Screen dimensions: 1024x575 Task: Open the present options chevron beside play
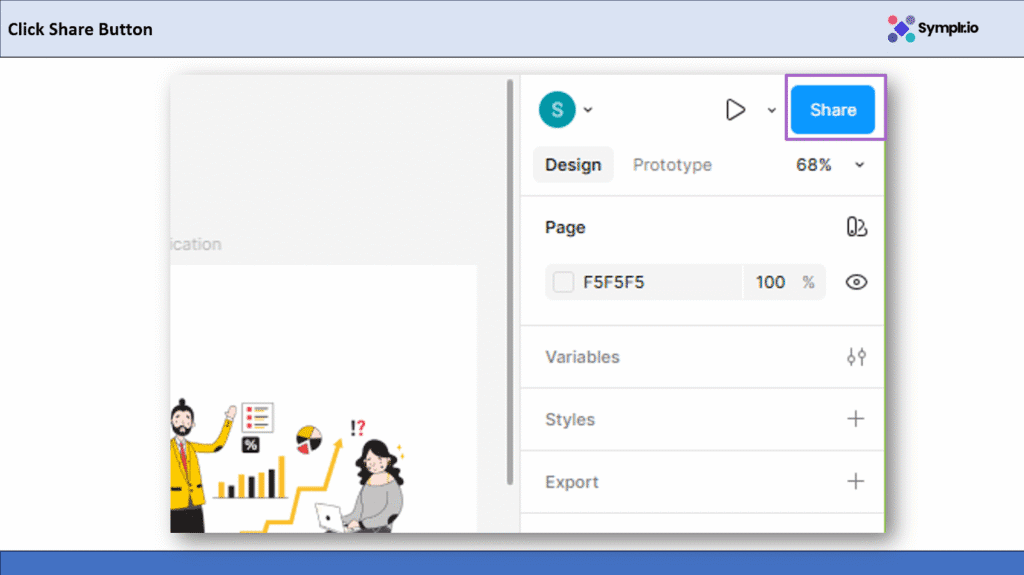771,110
